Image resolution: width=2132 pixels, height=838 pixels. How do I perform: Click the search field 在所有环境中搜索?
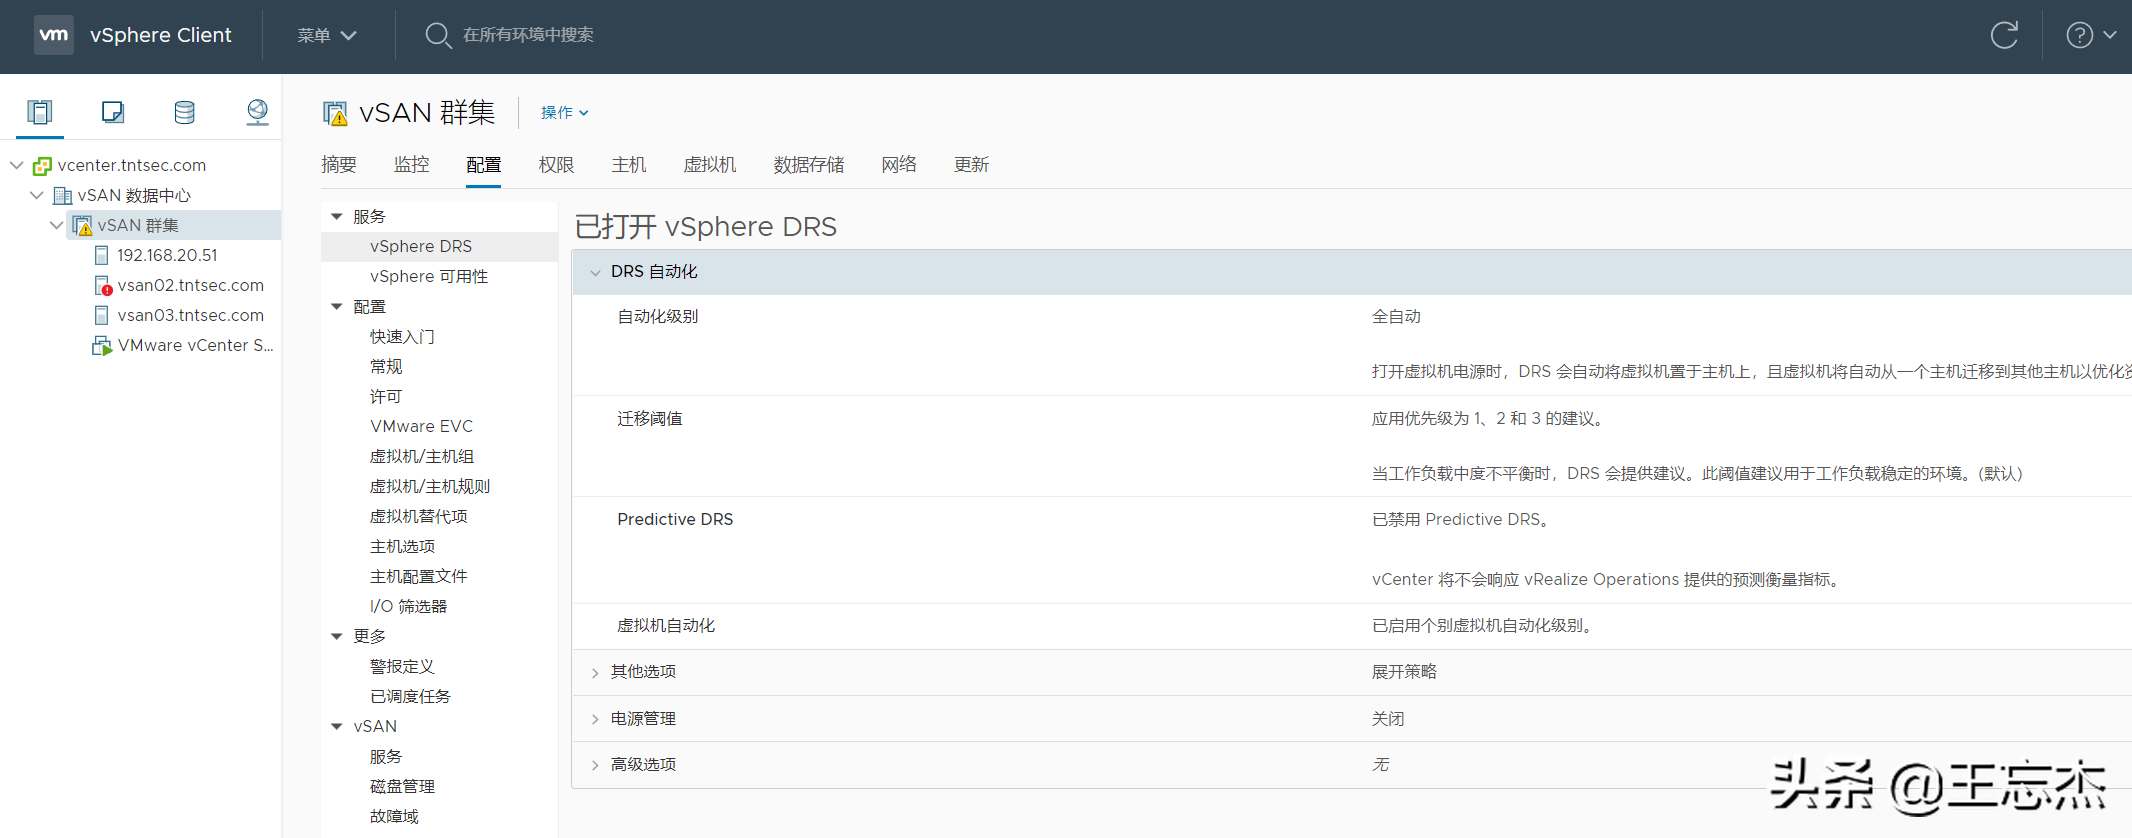[x=528, y=35]
